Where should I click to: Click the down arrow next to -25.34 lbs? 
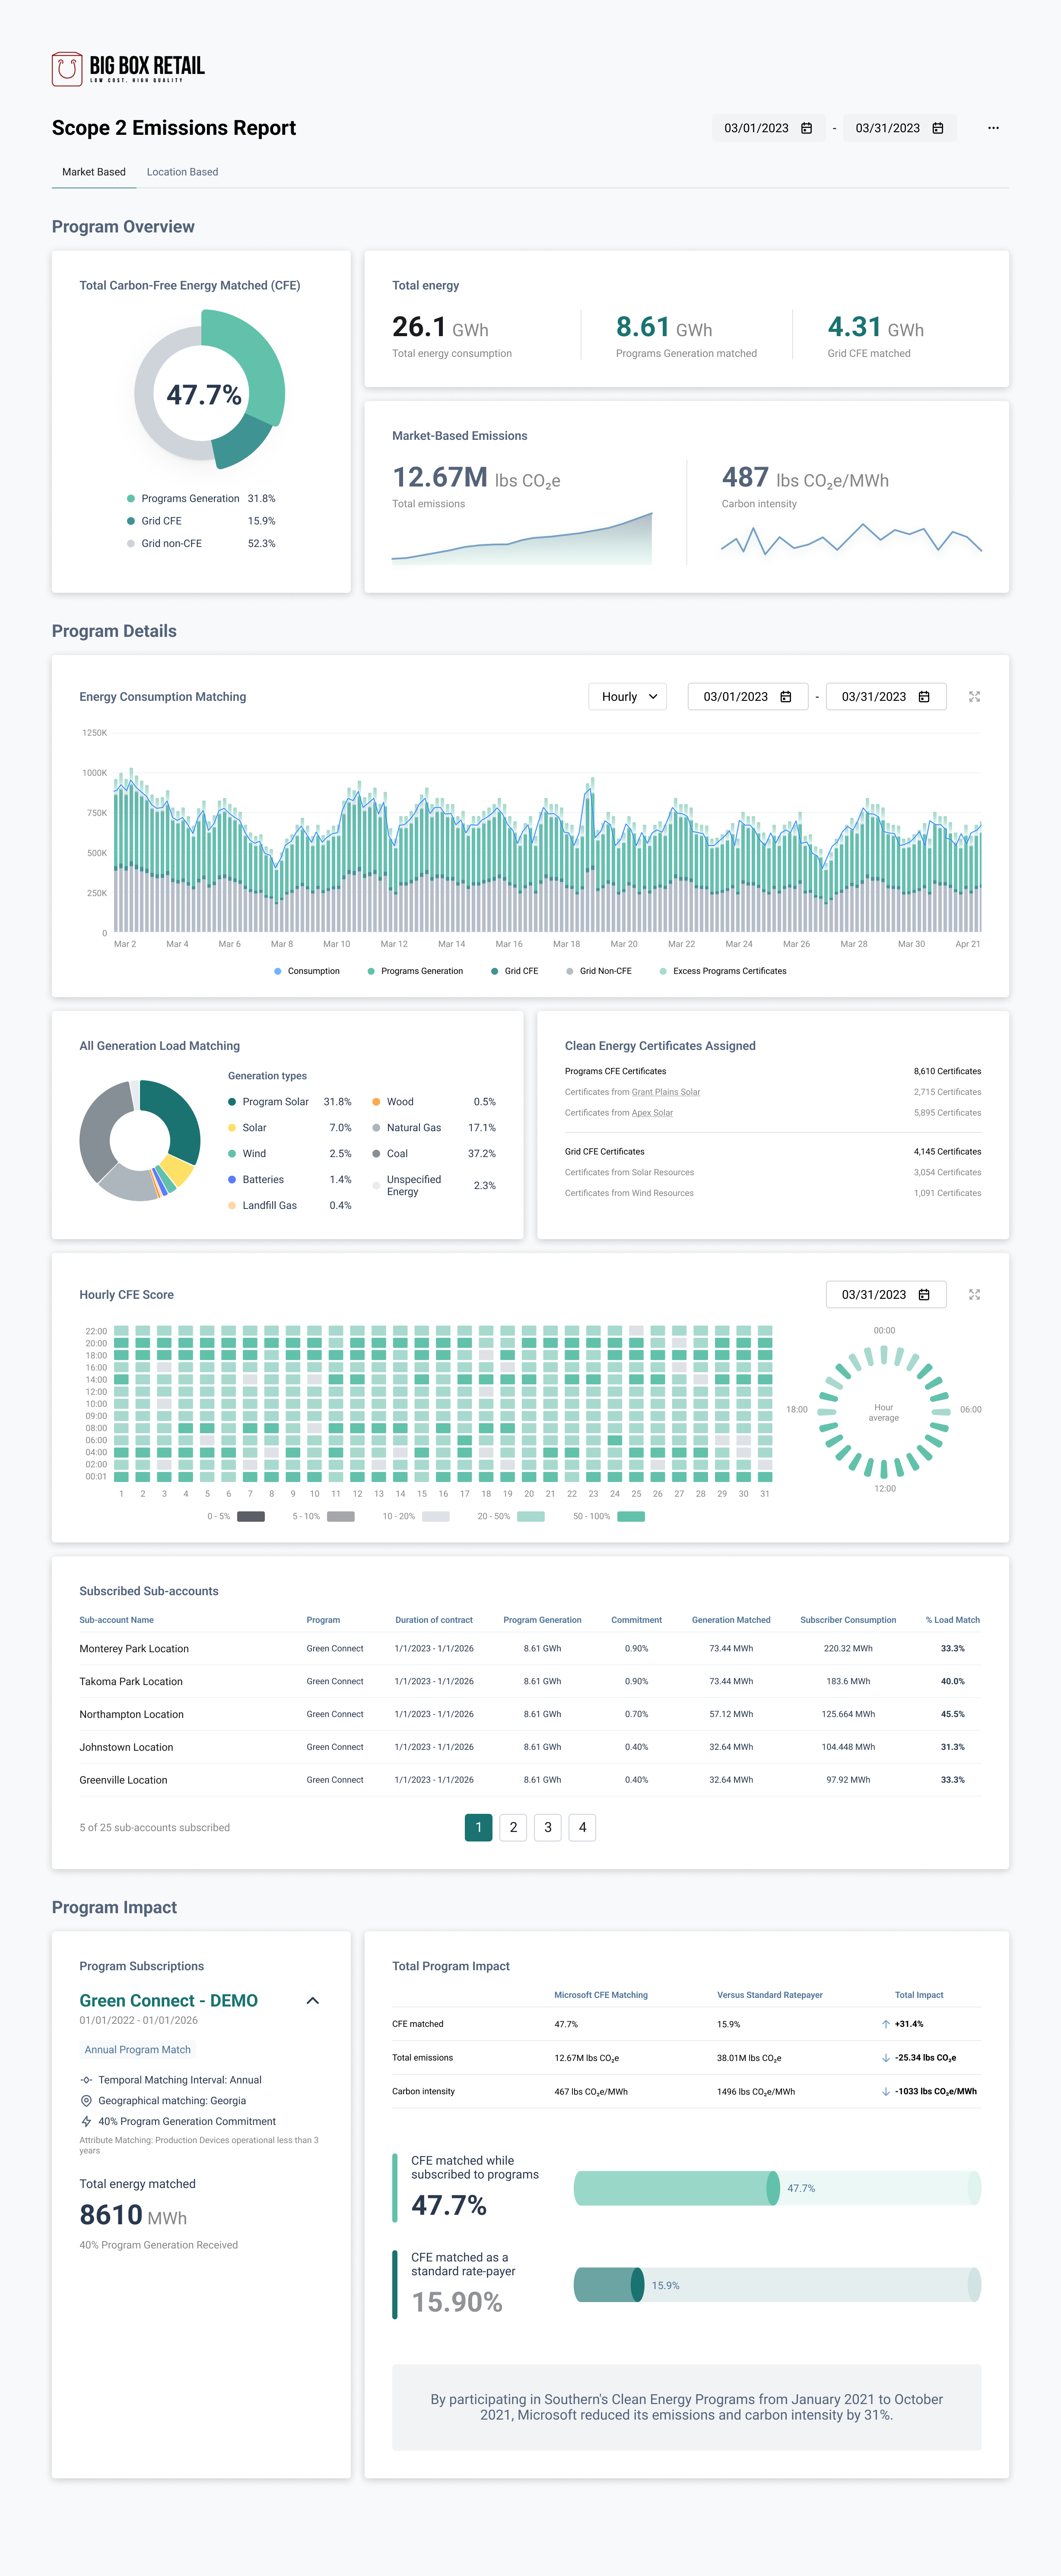coord(886,2058)
